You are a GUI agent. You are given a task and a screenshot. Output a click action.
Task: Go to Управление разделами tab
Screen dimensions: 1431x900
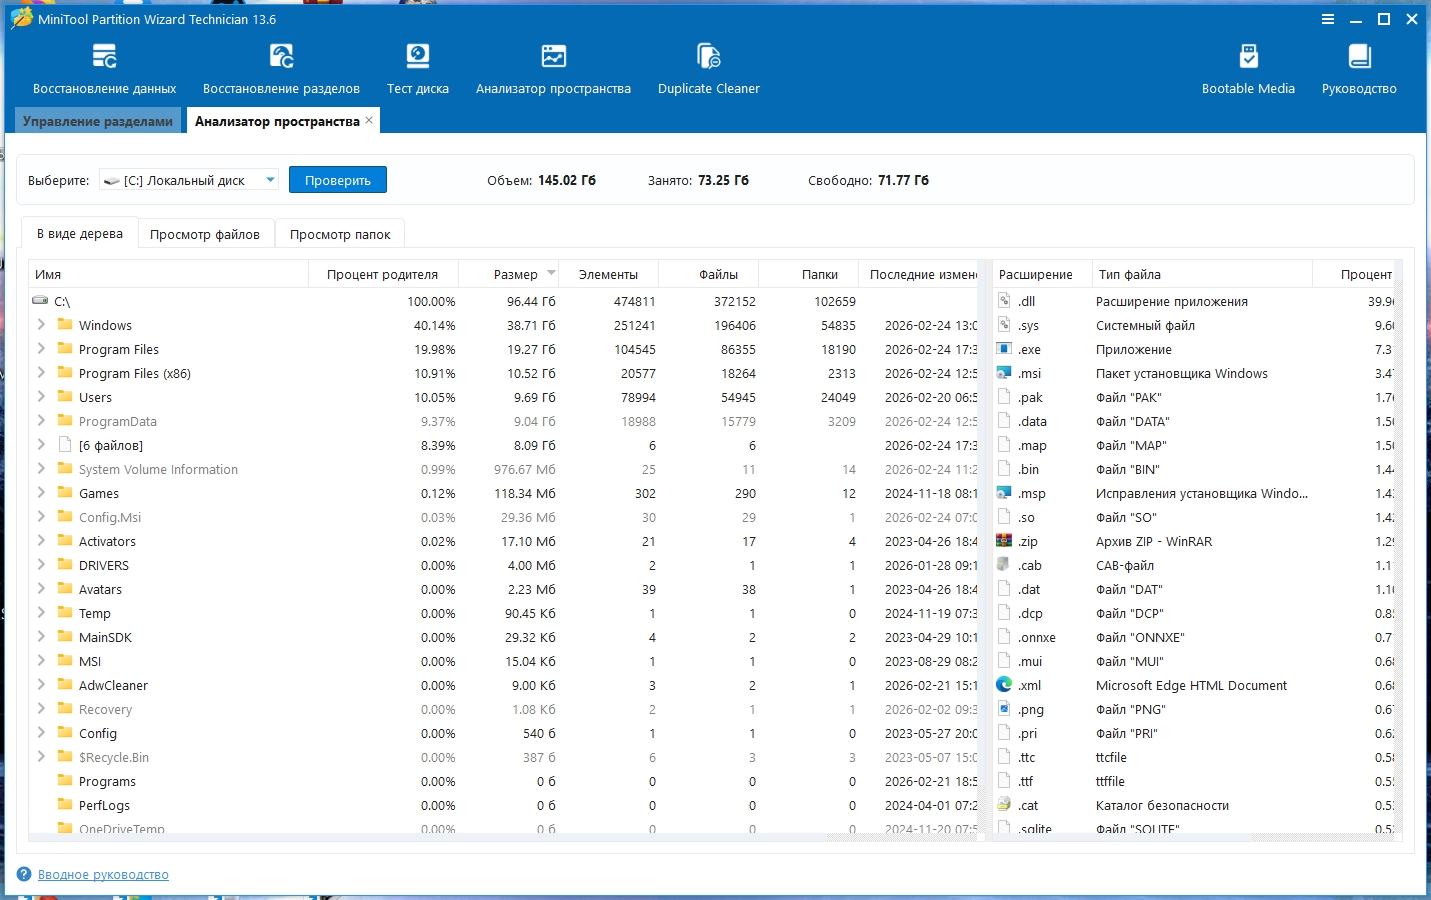point(98,121)
